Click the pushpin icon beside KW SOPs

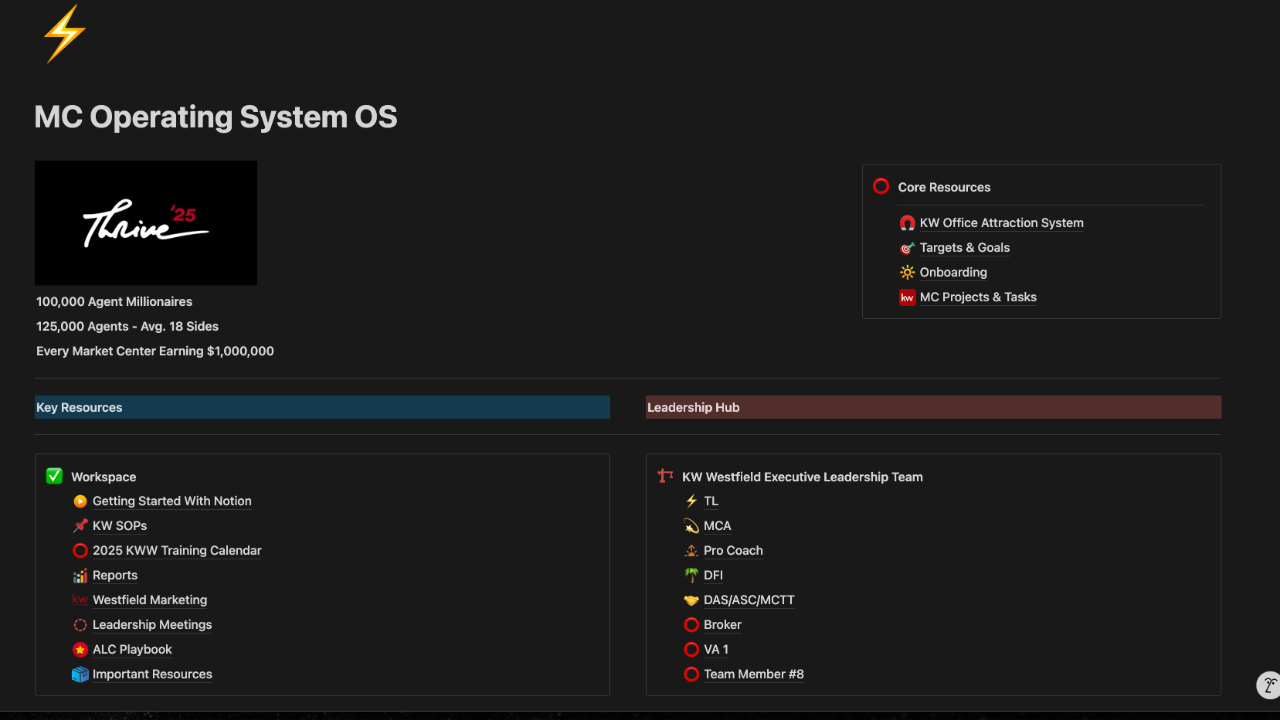click(80, 526)
